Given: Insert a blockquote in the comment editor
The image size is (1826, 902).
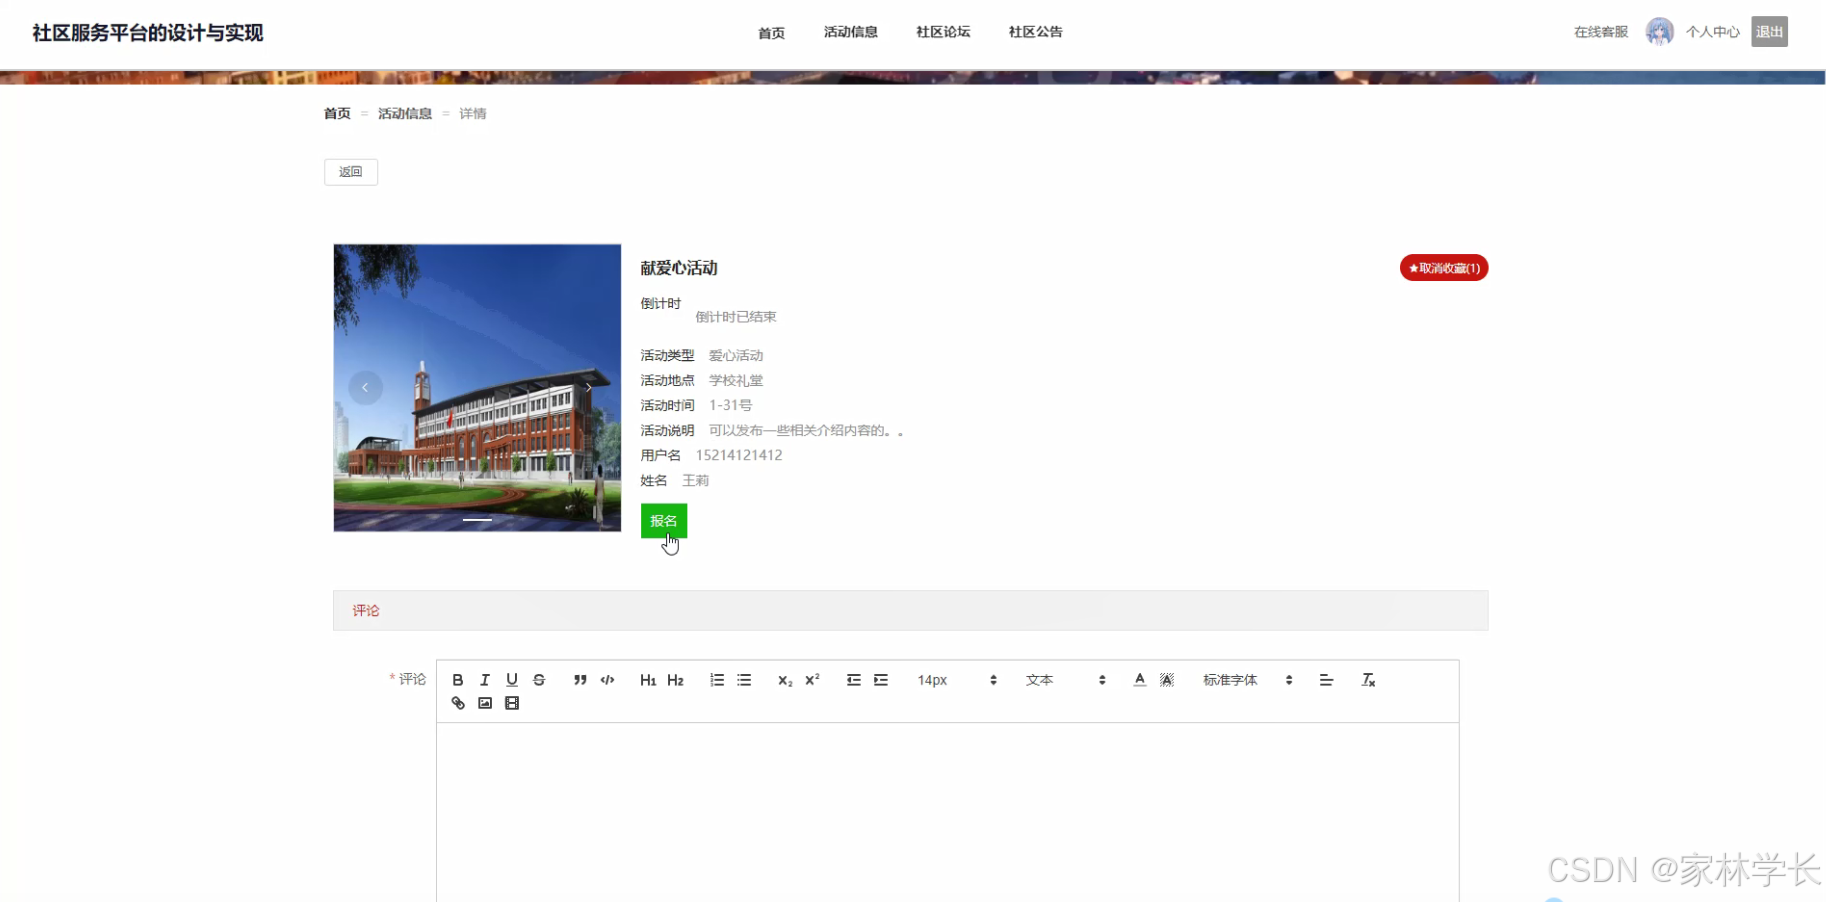Looking at the screenshot, I should pos(580,679).
